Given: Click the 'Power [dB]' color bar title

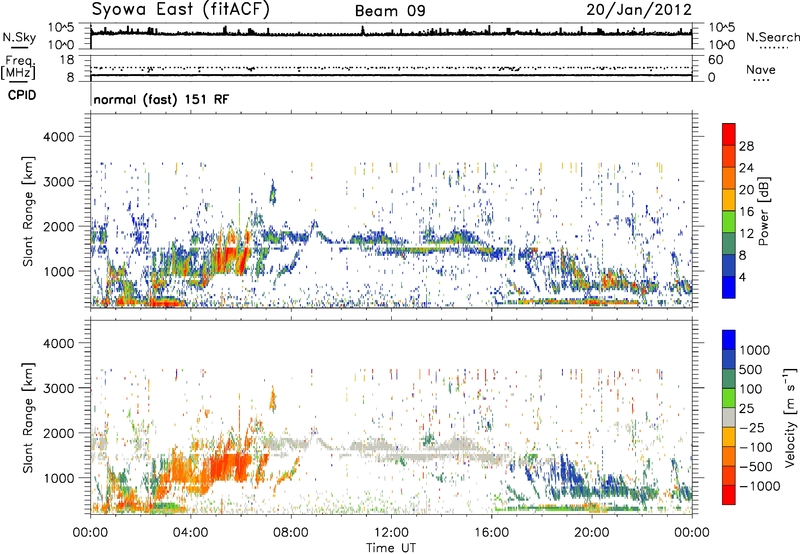Looking at the screenshot, I should click(764, 211).
